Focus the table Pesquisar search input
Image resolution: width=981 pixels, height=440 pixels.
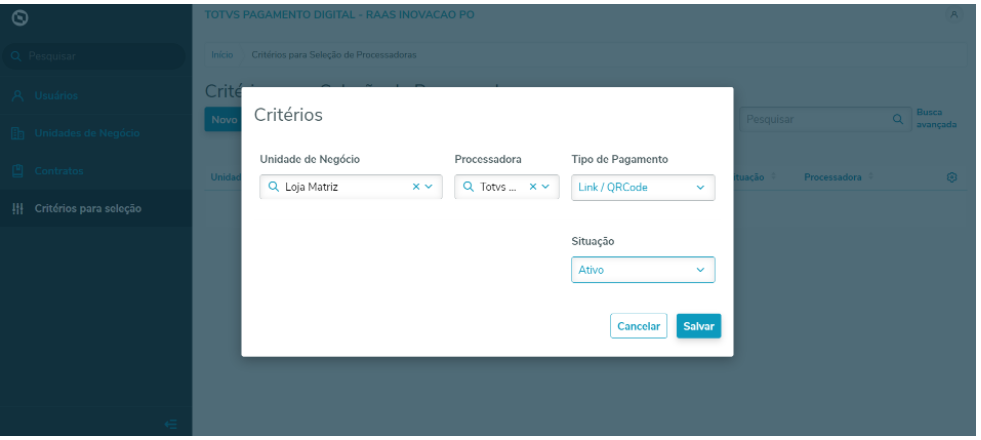[x=825, y=119]
